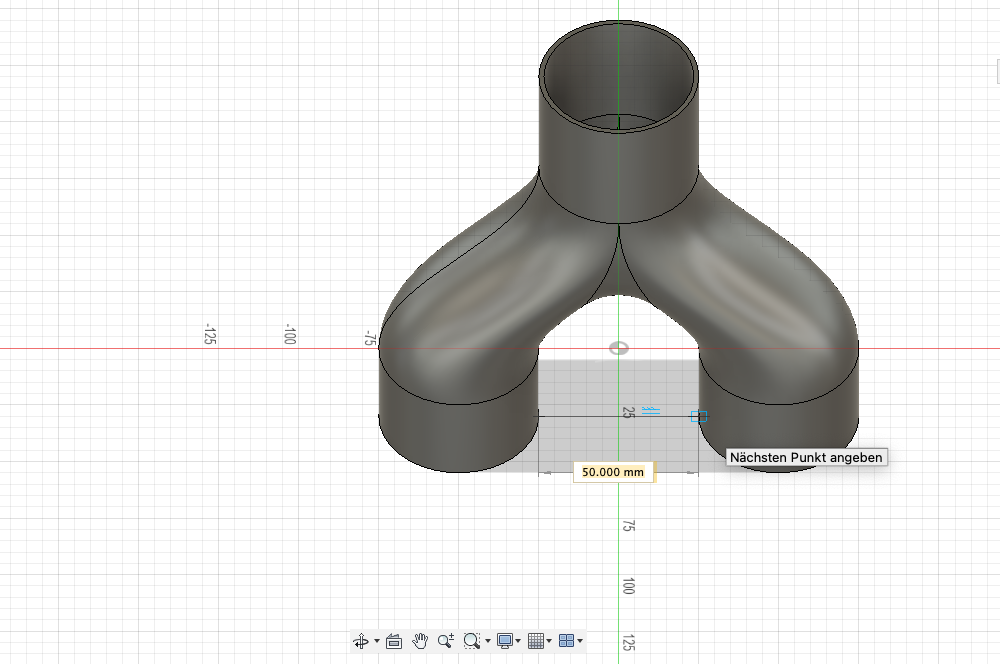Select the Orbit tool in navigation bar
1000x664 pixels.
click(x=361, y=641)
